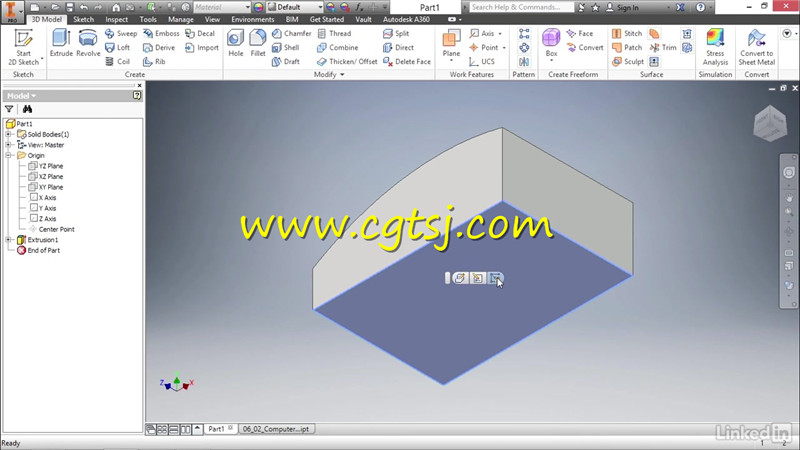
Task: Open the Model browser dropdown
Action: coord(21,95)
